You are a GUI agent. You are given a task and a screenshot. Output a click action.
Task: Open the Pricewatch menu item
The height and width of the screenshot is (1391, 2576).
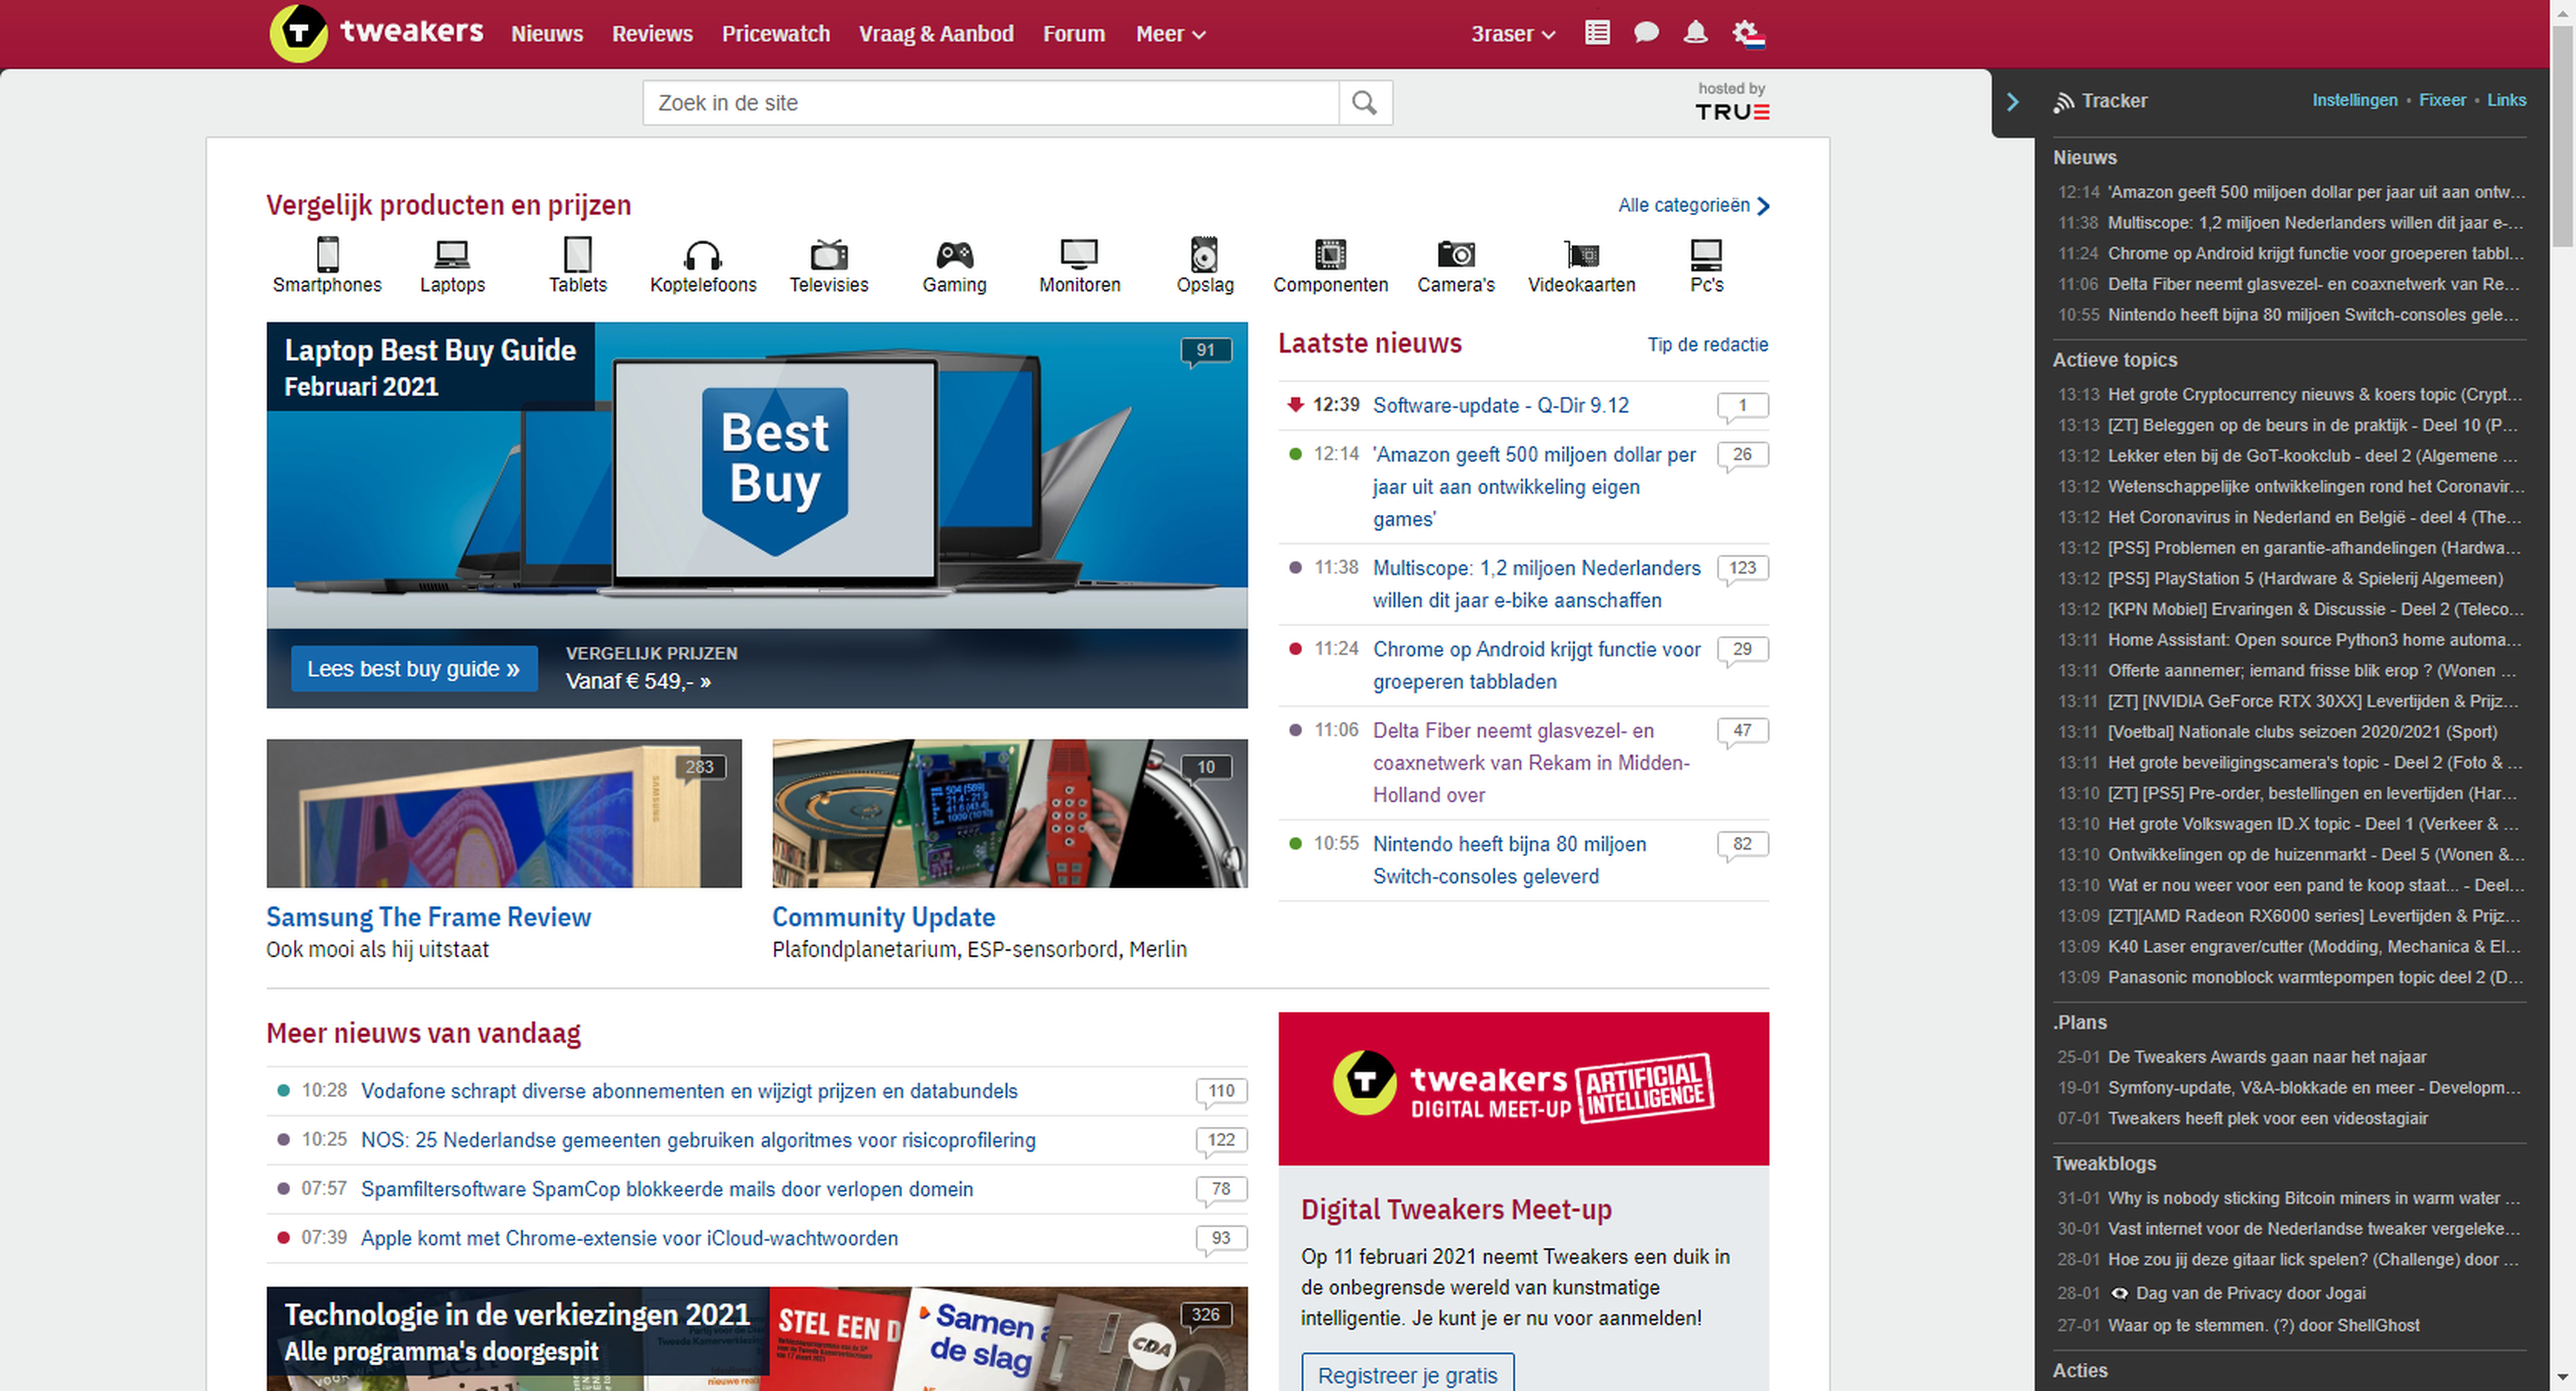pyautogui.click(x=776, y=34)
